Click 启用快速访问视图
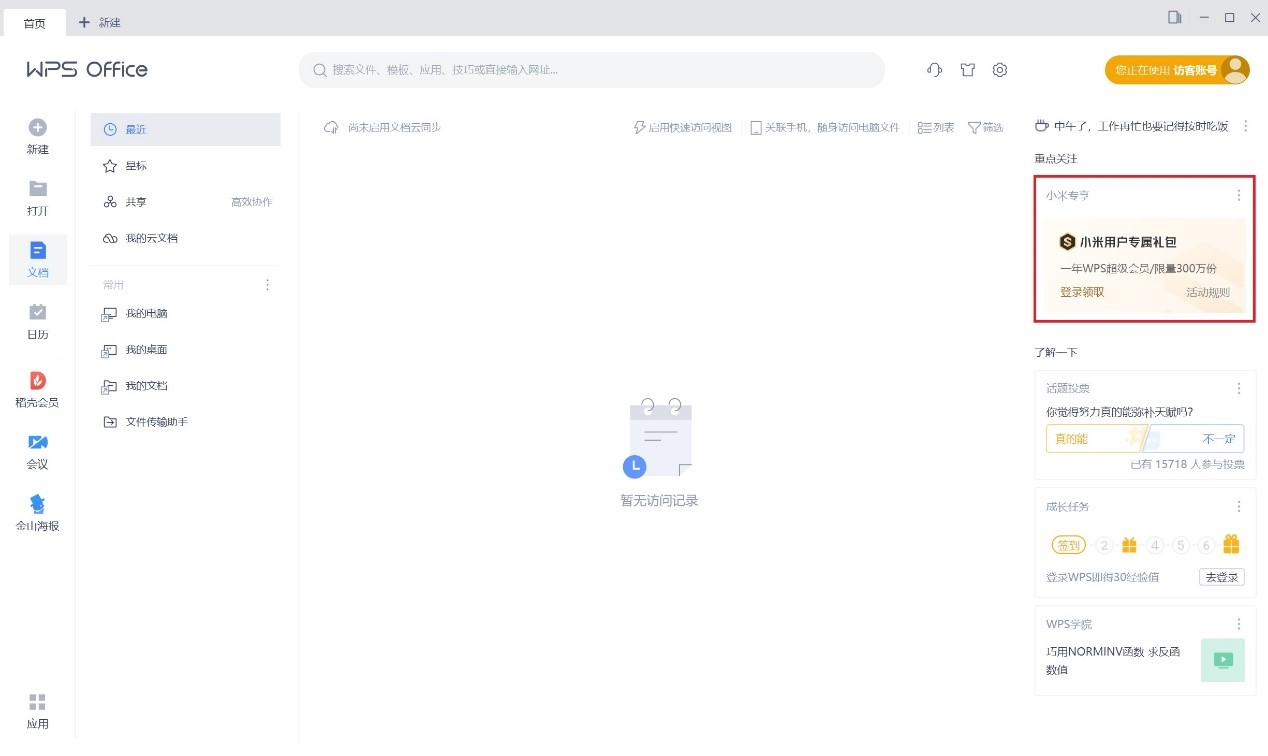This screenshot has width=1268, height=756. (x=683, y=127)
